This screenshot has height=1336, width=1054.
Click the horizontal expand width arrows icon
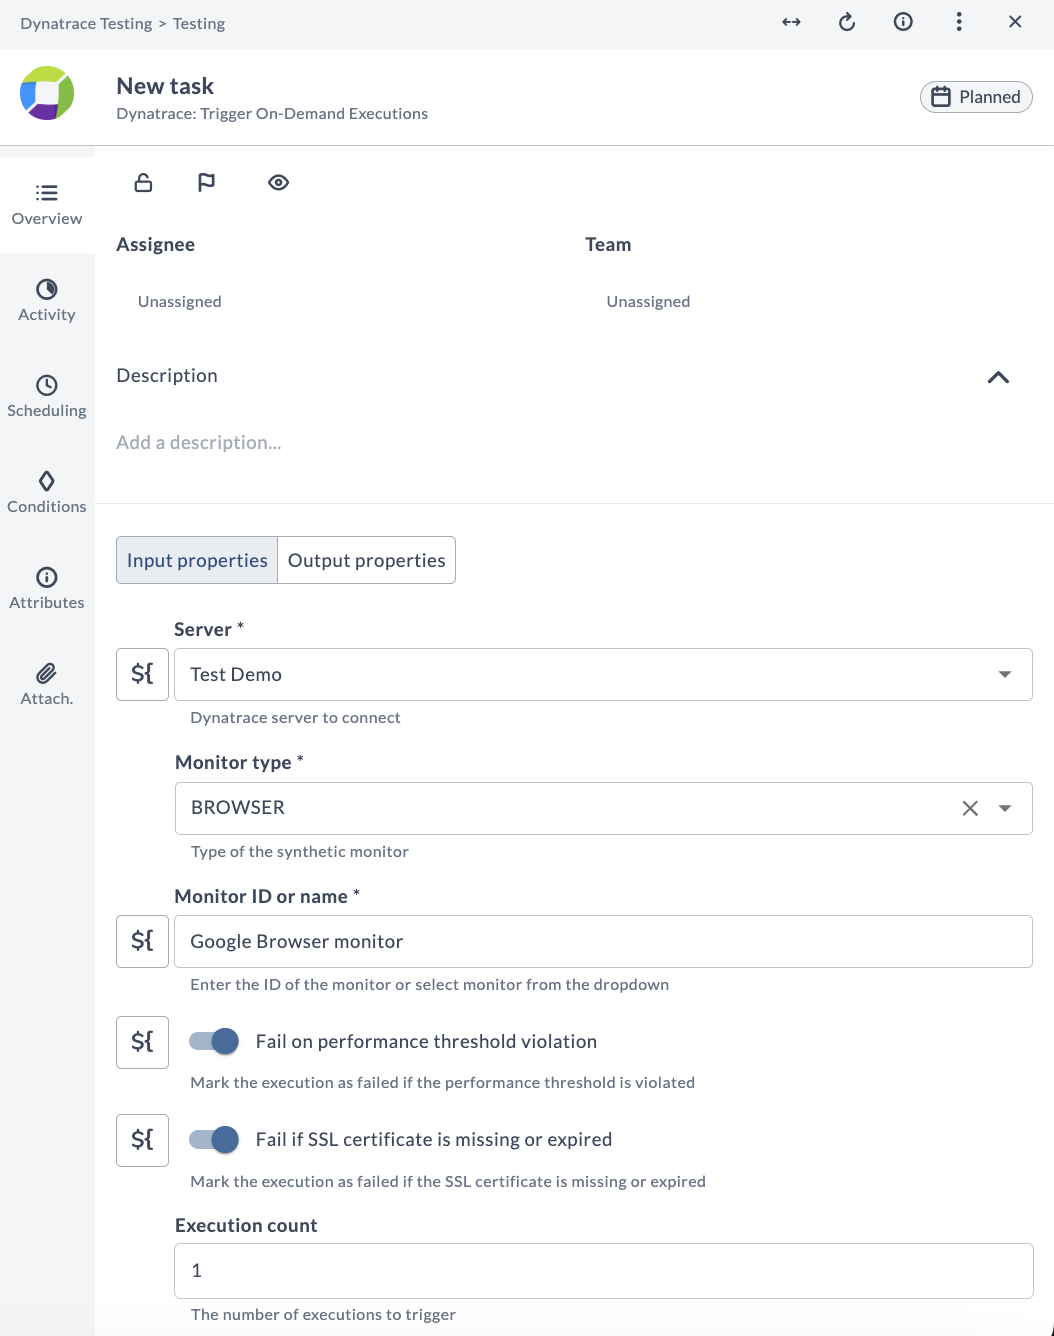coord(791,22)
